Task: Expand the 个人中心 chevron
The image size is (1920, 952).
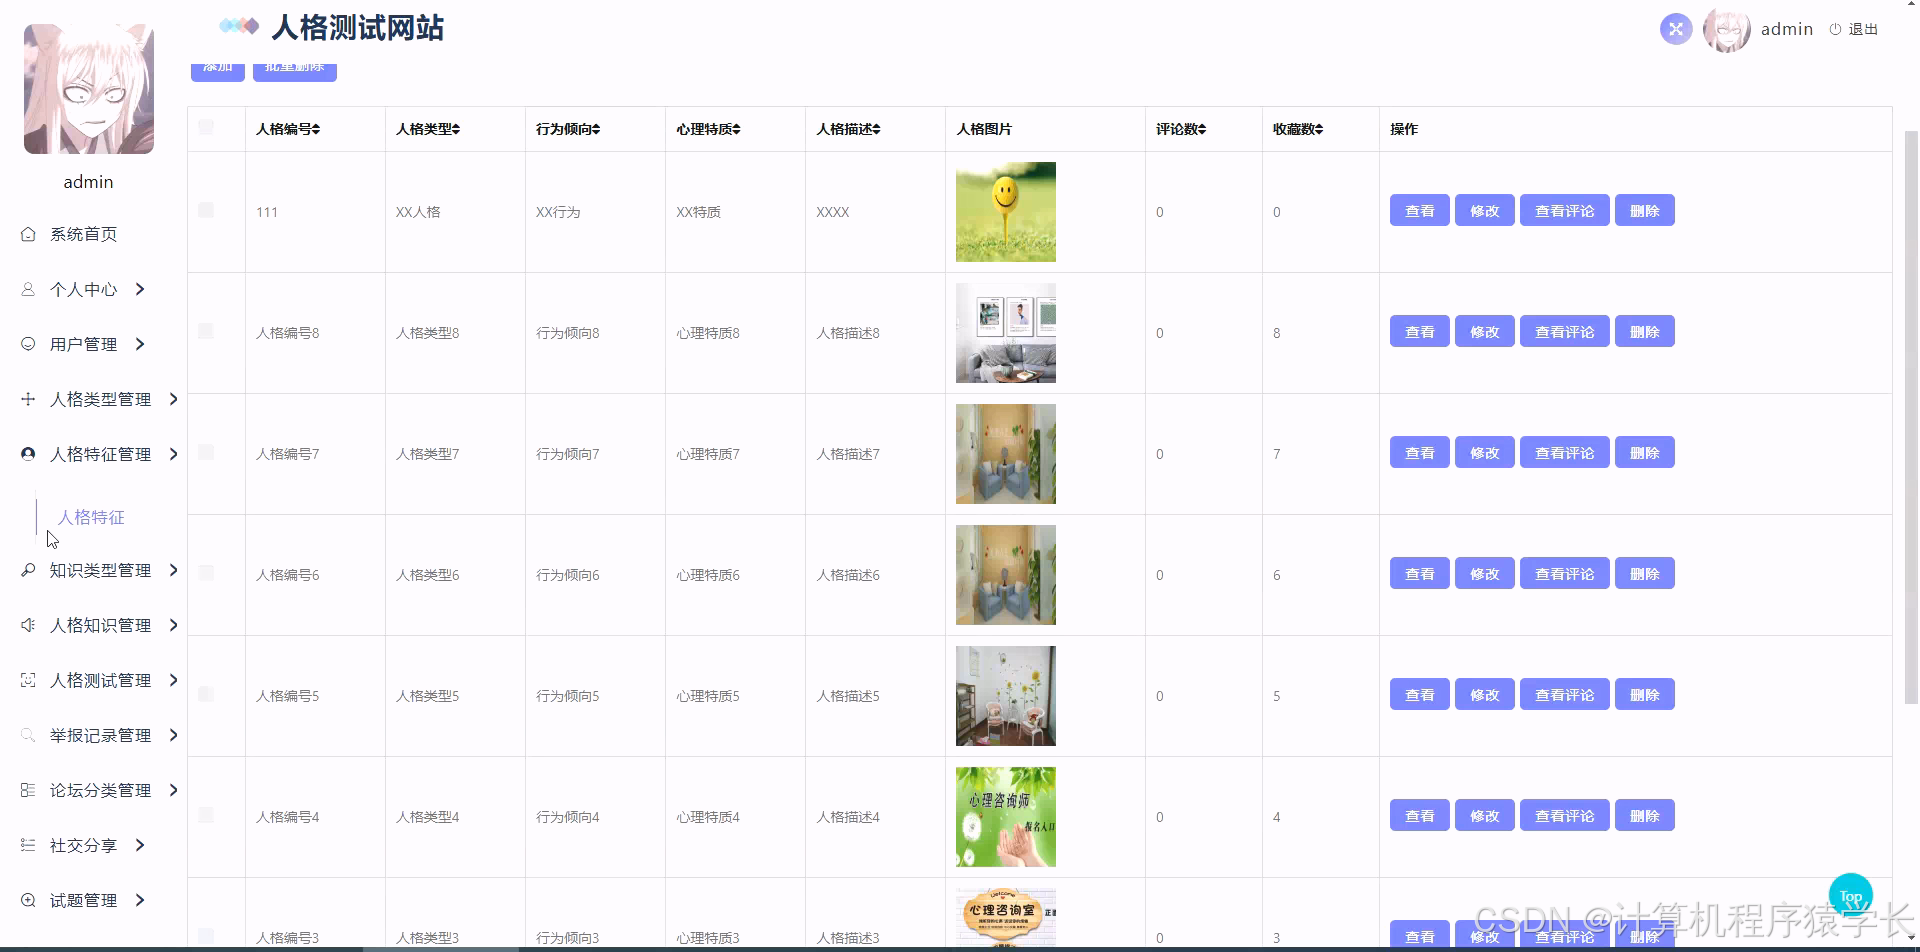Action: point(140,289)
